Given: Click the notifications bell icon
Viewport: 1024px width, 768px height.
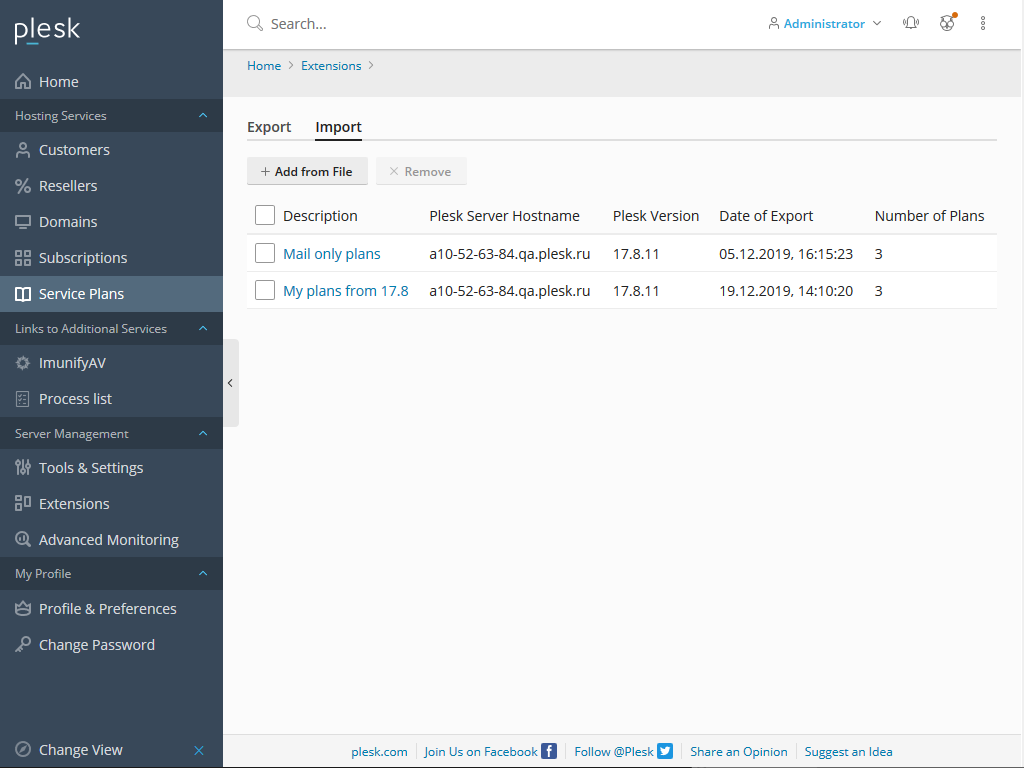Looking at the screenshot, I should point(910,23).
